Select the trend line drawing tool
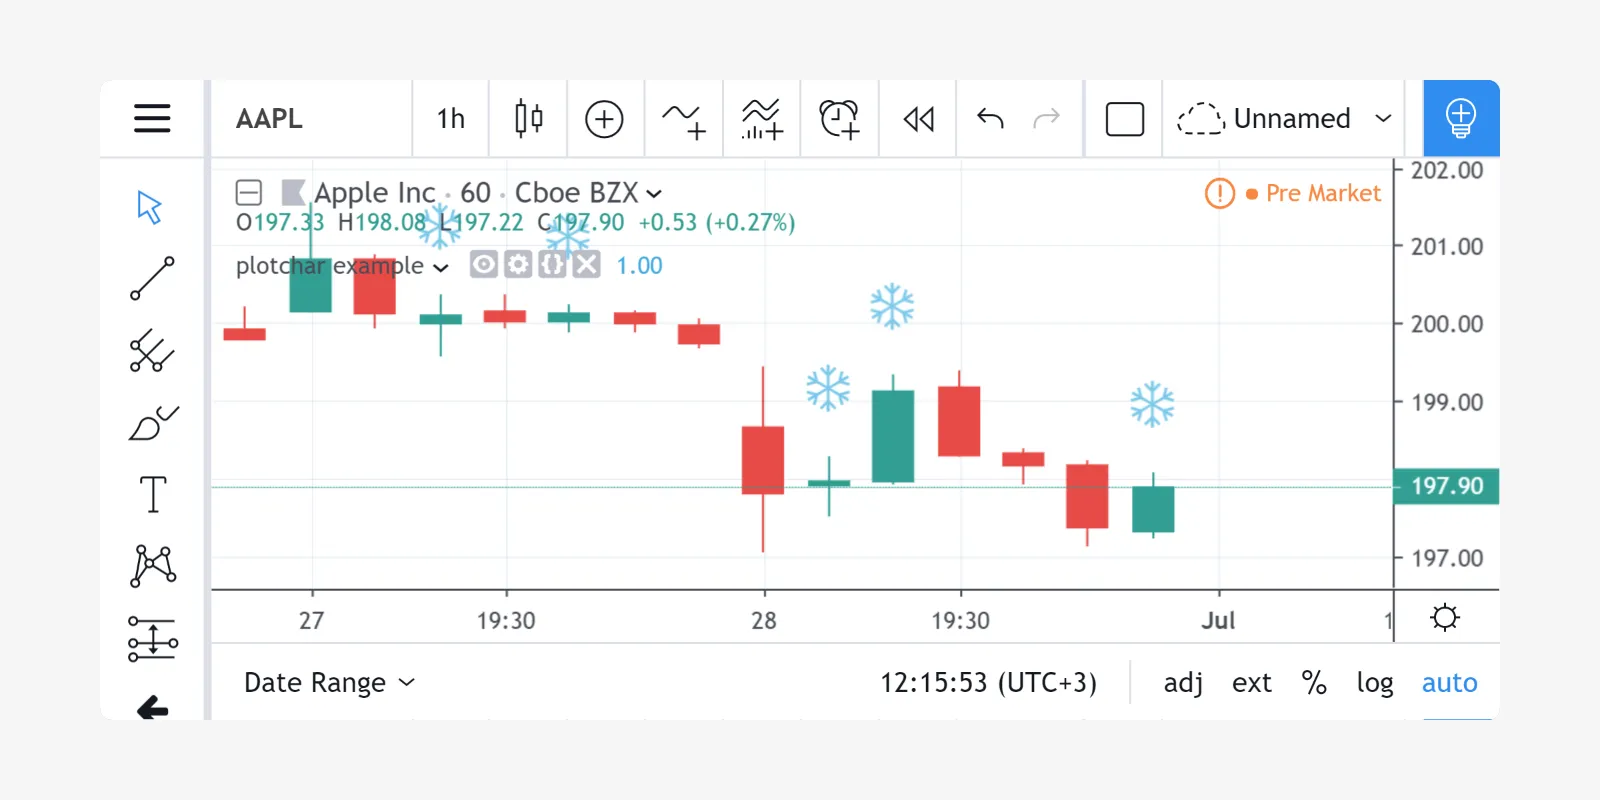Viewport: 1600px width, 800px height. pyautogui.click(x=152, y=279)
